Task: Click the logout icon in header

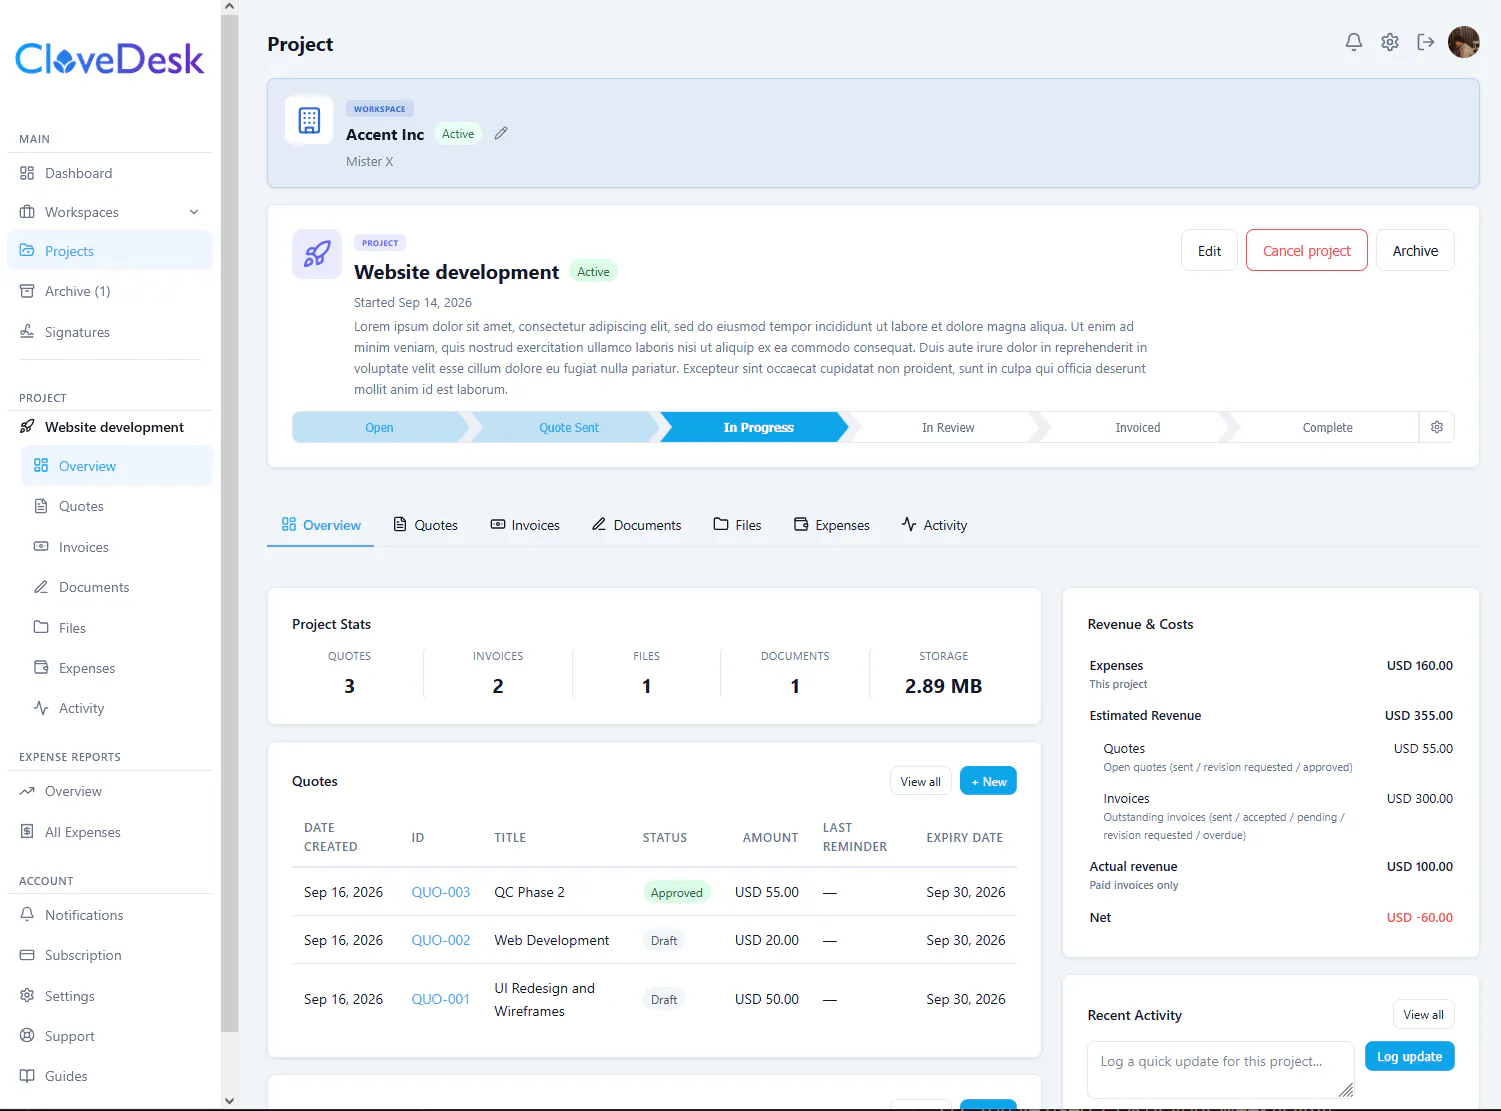Action: point(1426,42)
